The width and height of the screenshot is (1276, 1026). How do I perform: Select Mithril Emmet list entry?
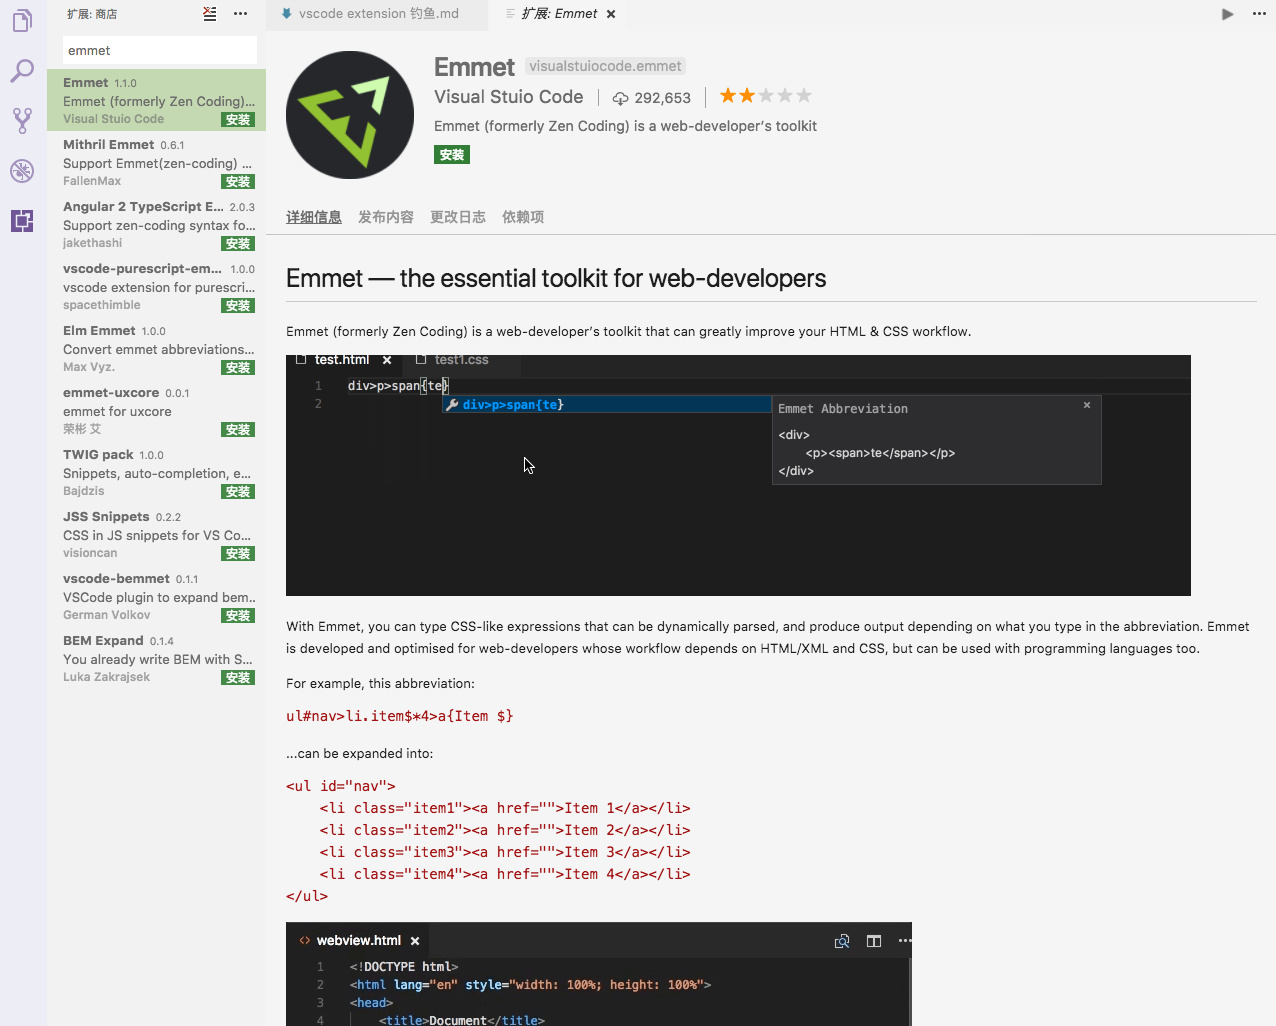[x=156, y=162]
